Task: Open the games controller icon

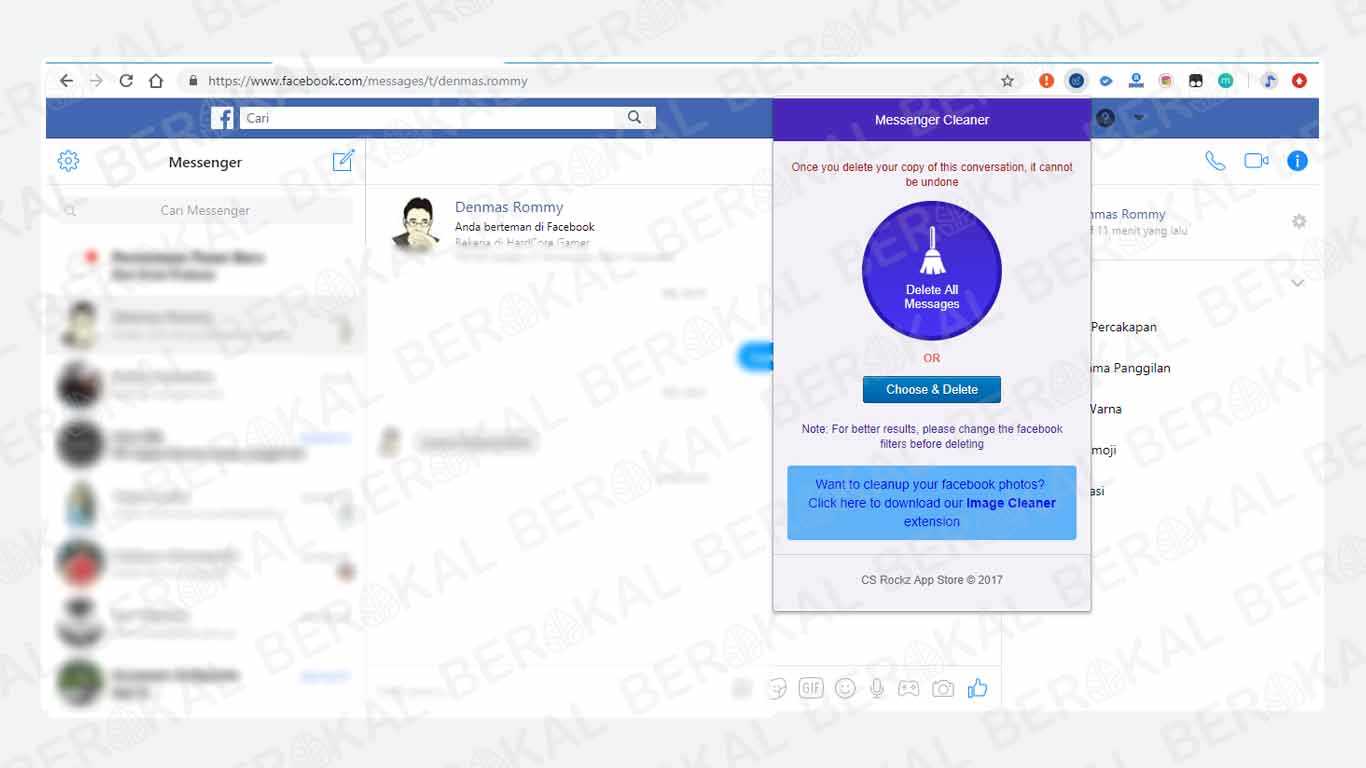Action: coord(908,688)
